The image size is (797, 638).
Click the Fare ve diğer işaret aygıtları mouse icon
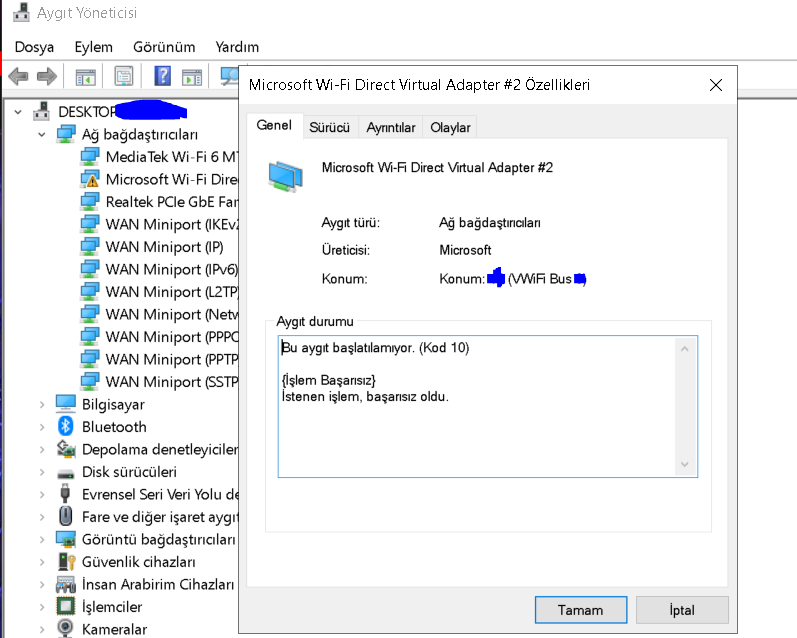coord(66,516)
